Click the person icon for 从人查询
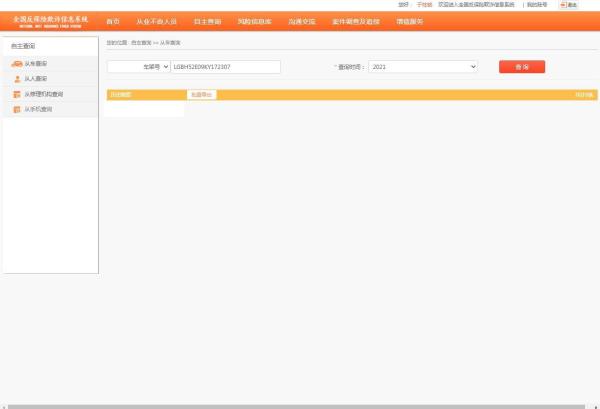Screen dimensions: 600x409 (17, 79)
